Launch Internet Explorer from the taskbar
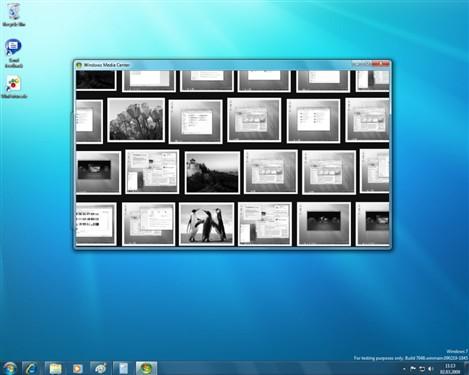 click(31, 368)
